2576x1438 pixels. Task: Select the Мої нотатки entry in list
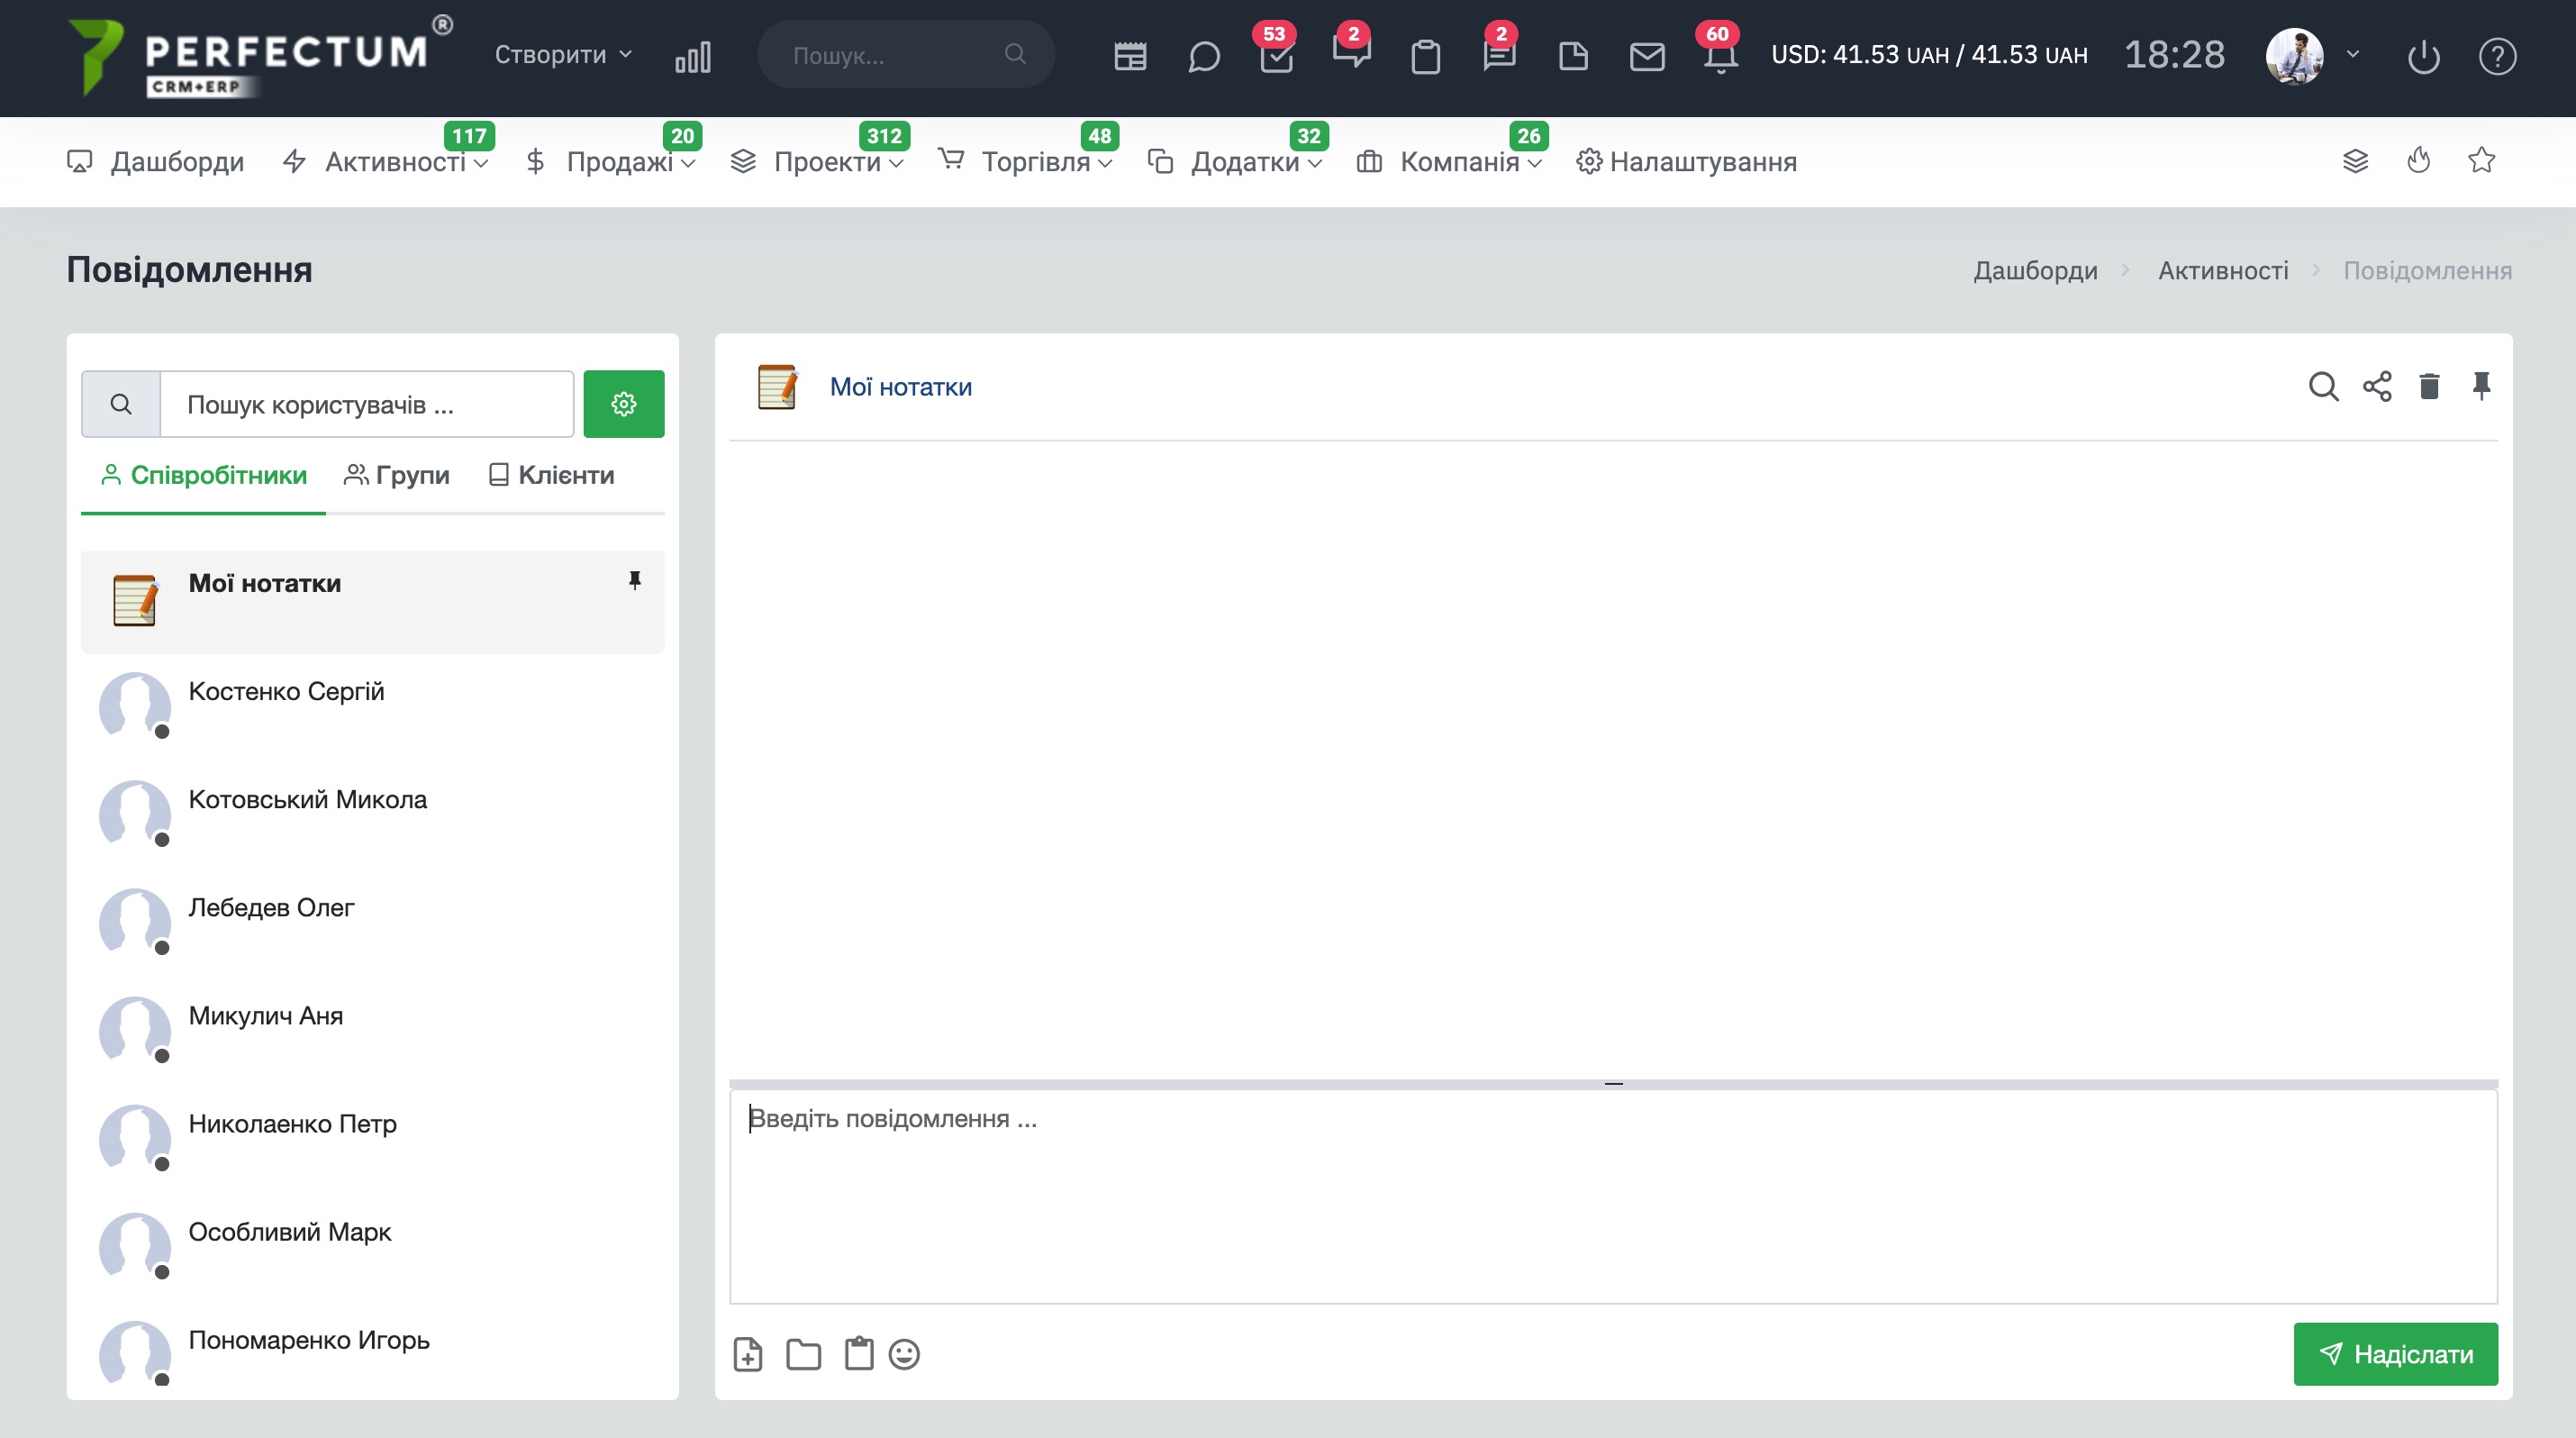373,602
